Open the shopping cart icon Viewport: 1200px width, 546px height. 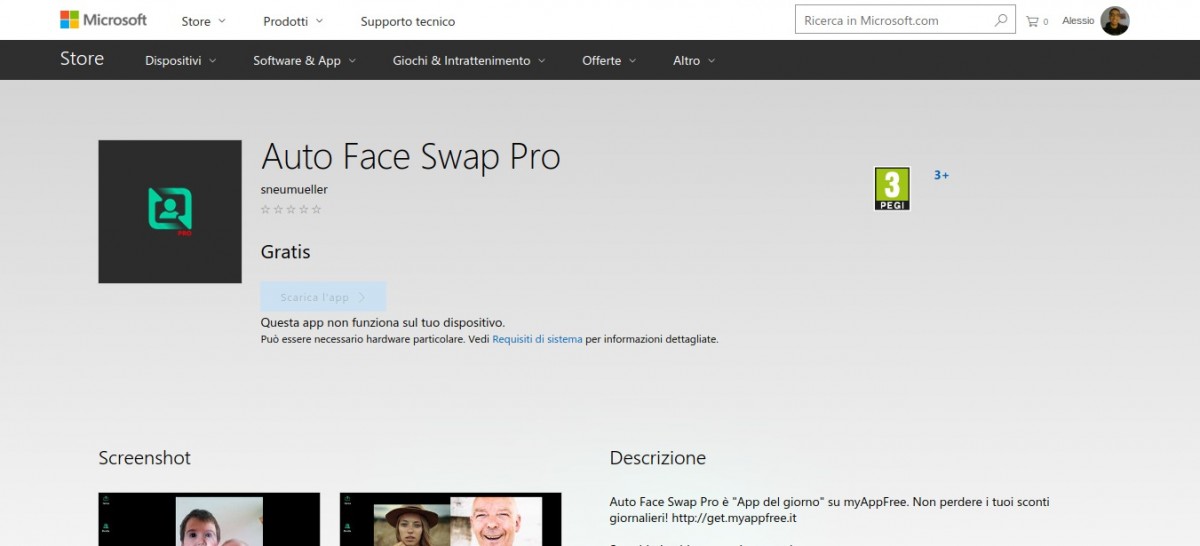pos(1032,21)
